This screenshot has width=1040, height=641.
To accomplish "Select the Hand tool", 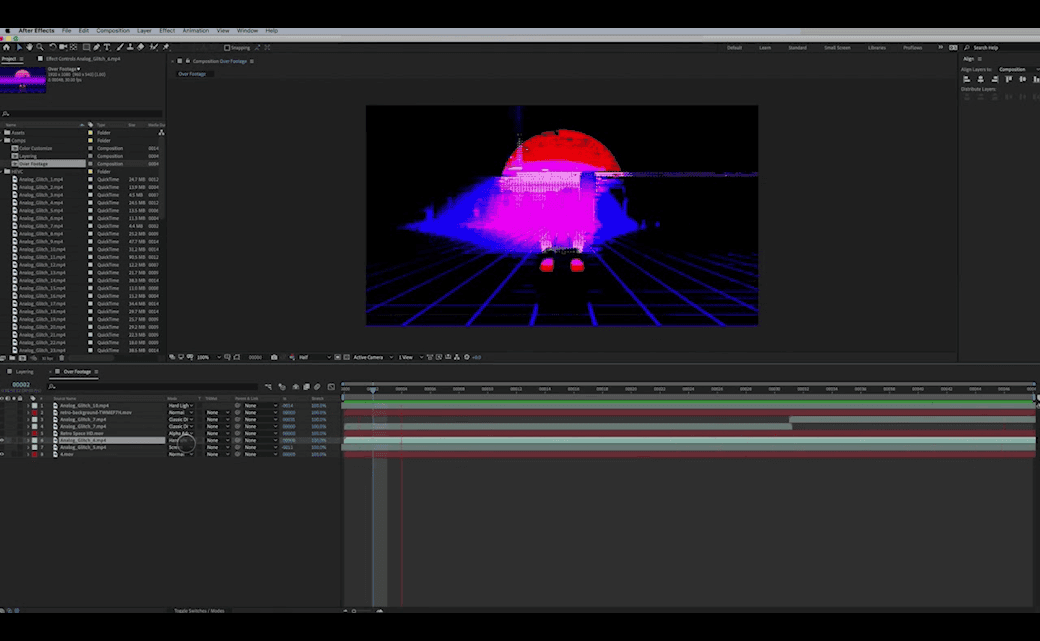I will (x=29, y=47).
